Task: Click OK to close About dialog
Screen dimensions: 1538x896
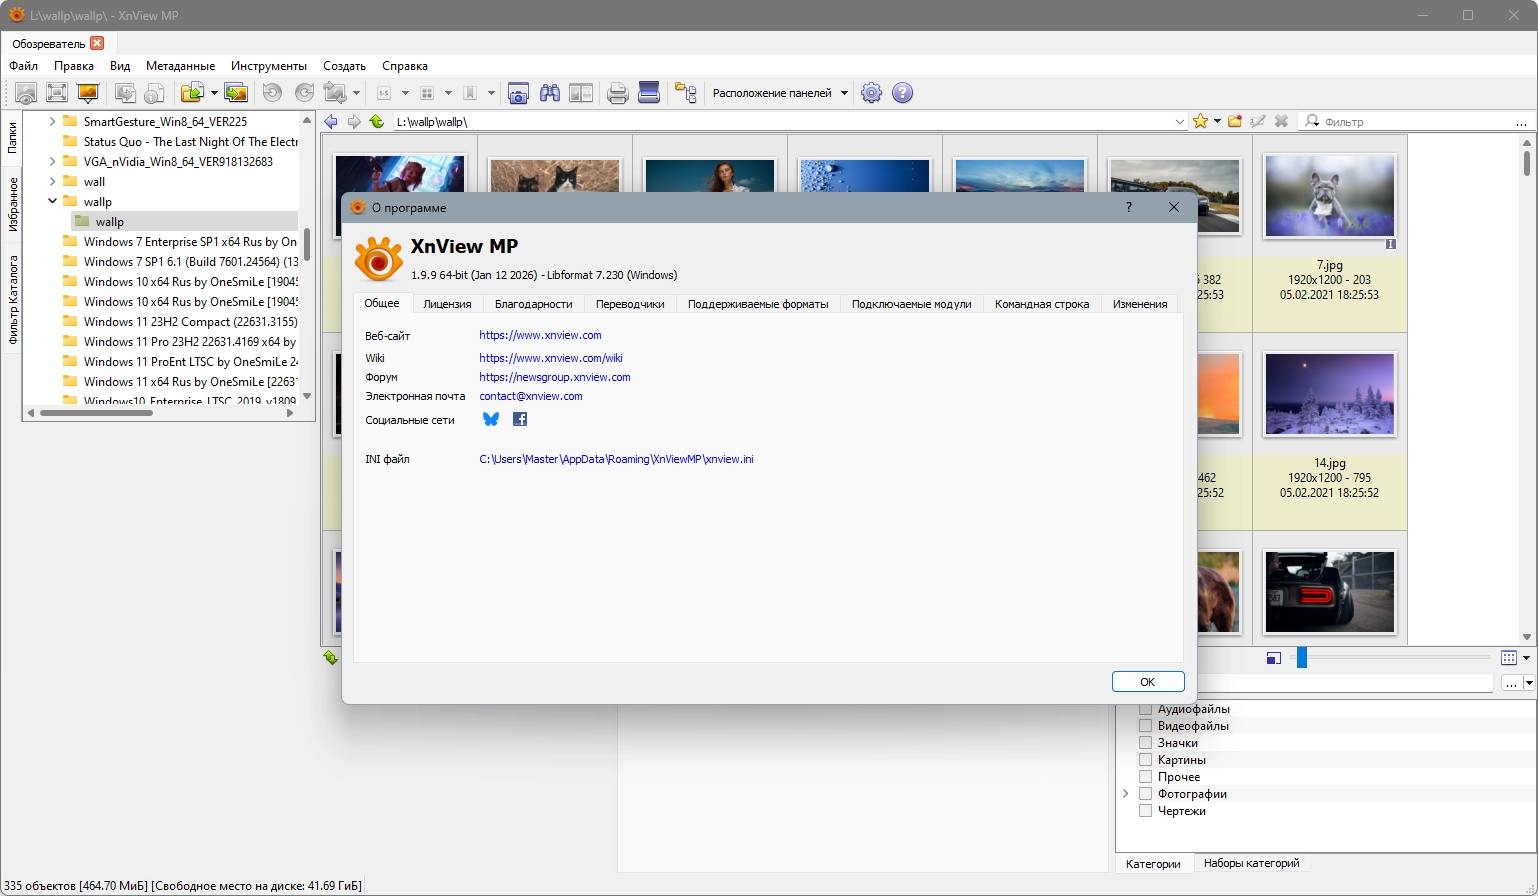Action: pos(1148,682)
